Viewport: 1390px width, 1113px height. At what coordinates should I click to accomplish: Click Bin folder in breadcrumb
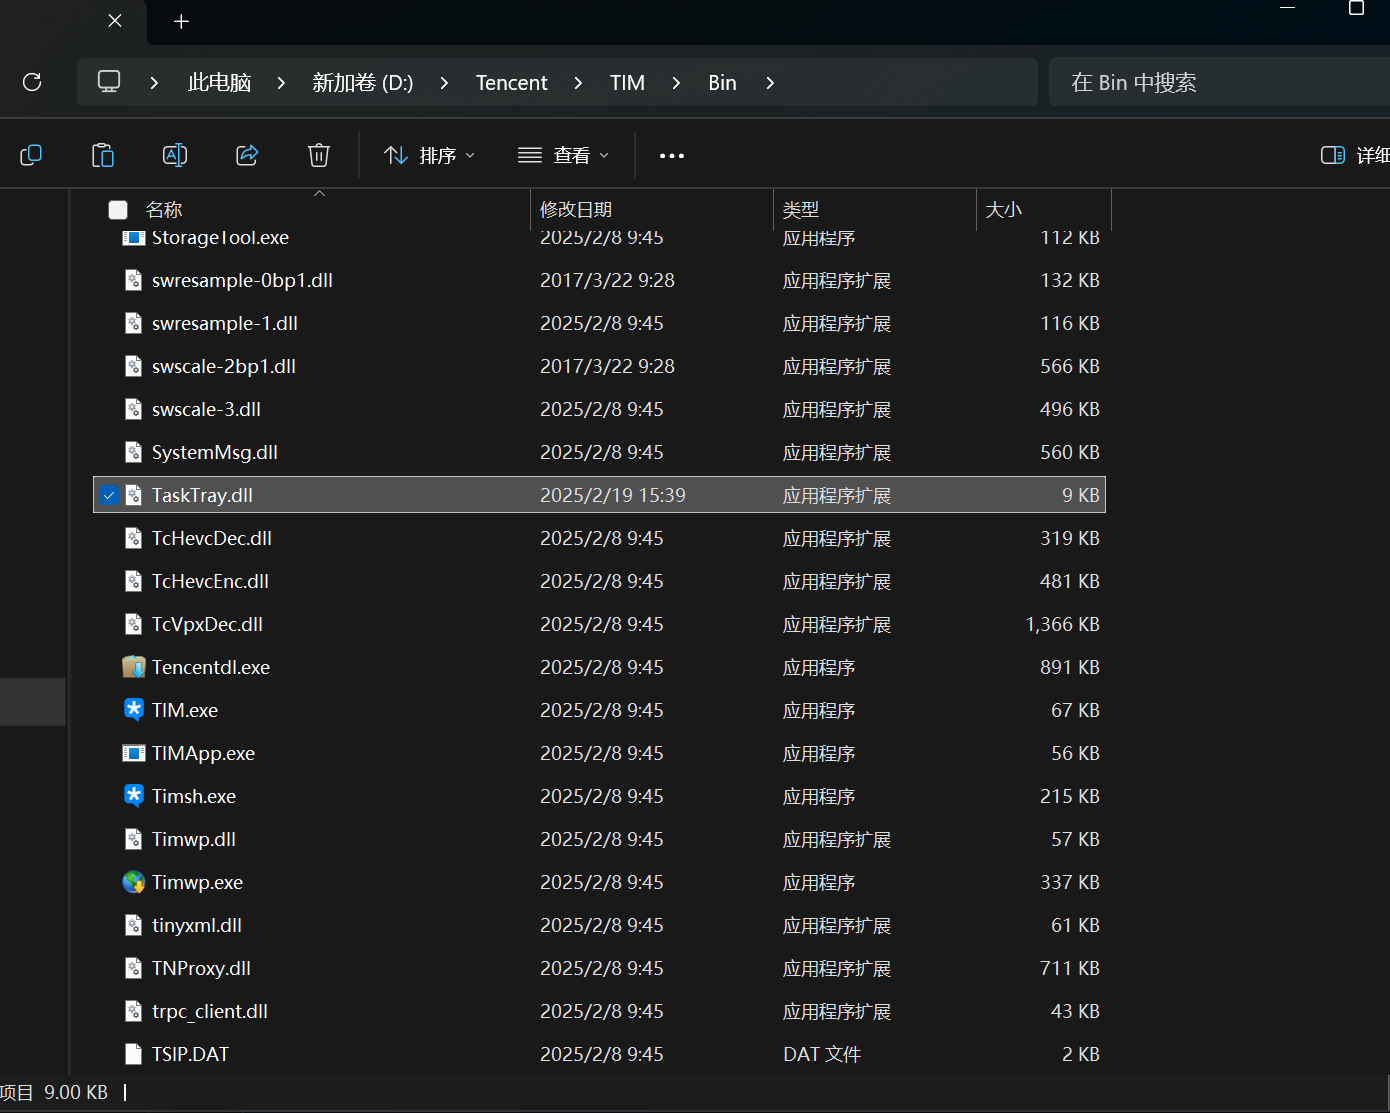click(722, 83)
